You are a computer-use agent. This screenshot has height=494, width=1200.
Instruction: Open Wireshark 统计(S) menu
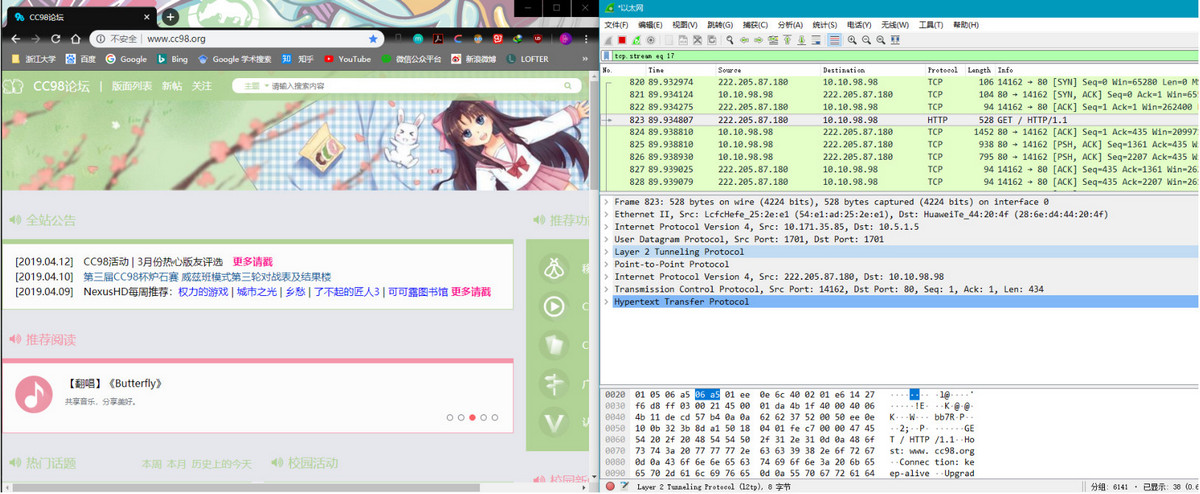825,24
